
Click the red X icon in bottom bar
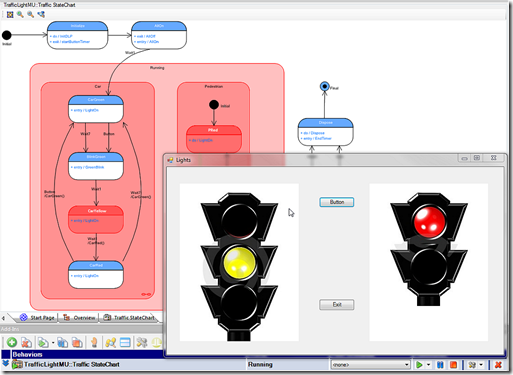pyautogui.click(x=498, y=365)
